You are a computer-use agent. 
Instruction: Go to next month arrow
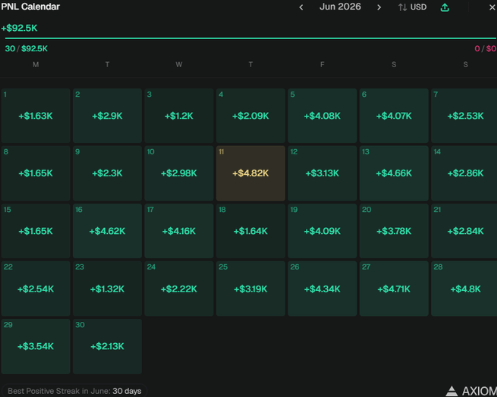pos(379,7)
